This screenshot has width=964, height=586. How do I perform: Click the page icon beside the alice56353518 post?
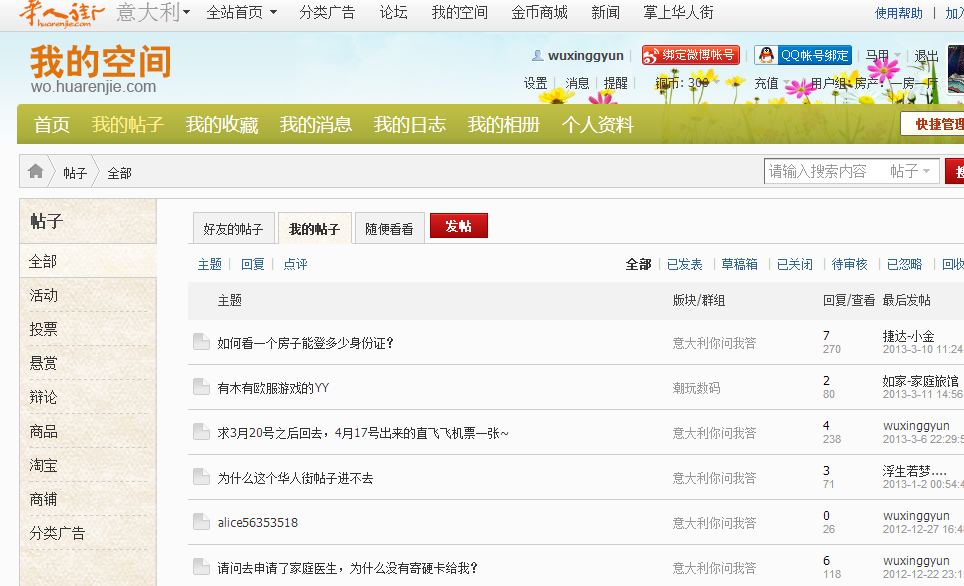[x=201, y=521]
